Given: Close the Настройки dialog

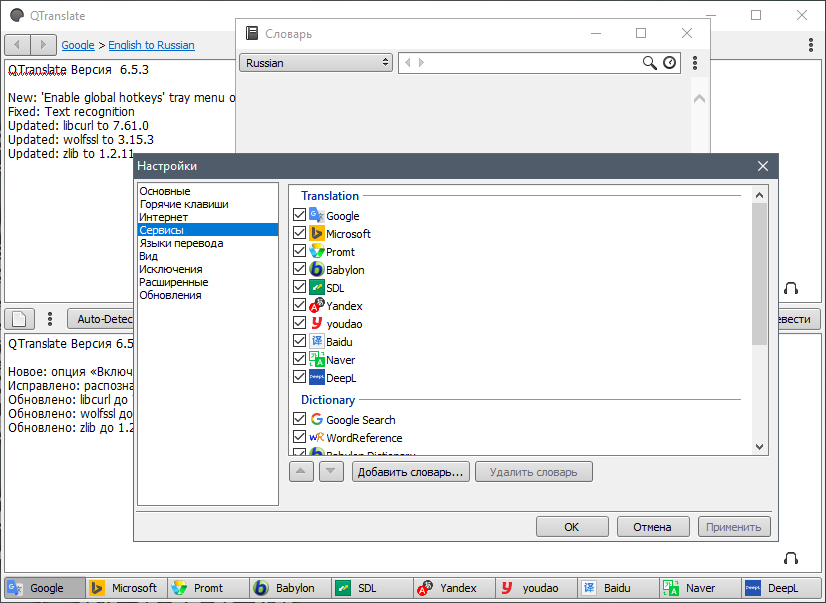Looking at the screenshot, I should [x=762, y=166].
